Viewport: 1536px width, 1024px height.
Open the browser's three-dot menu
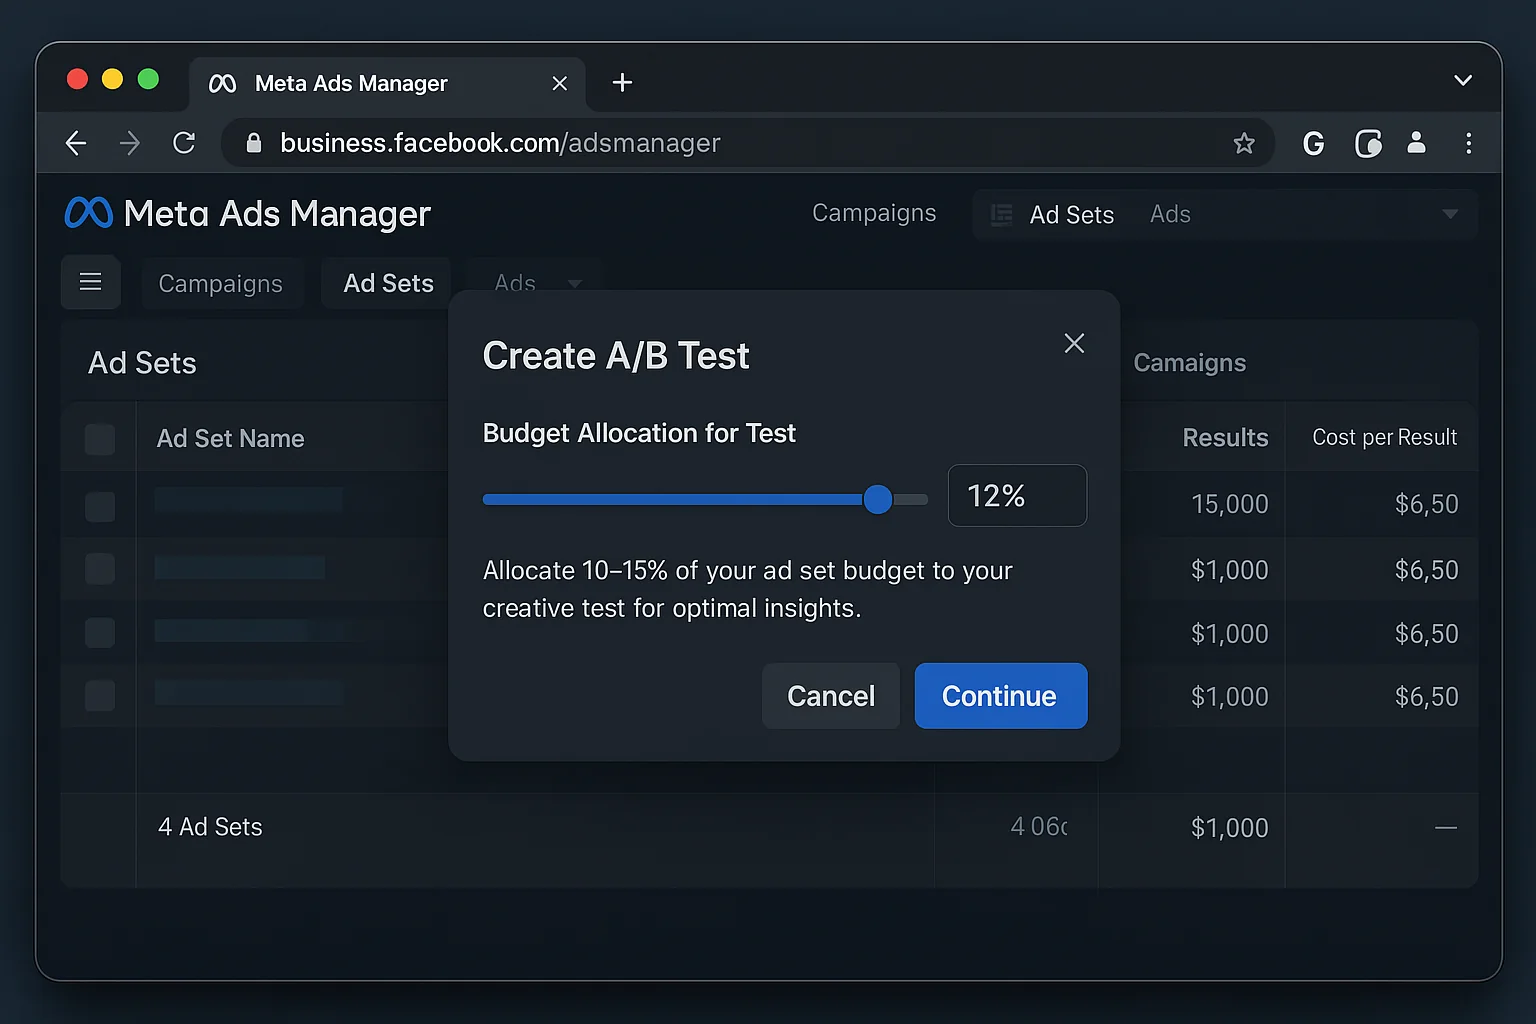pos(1469,142)
